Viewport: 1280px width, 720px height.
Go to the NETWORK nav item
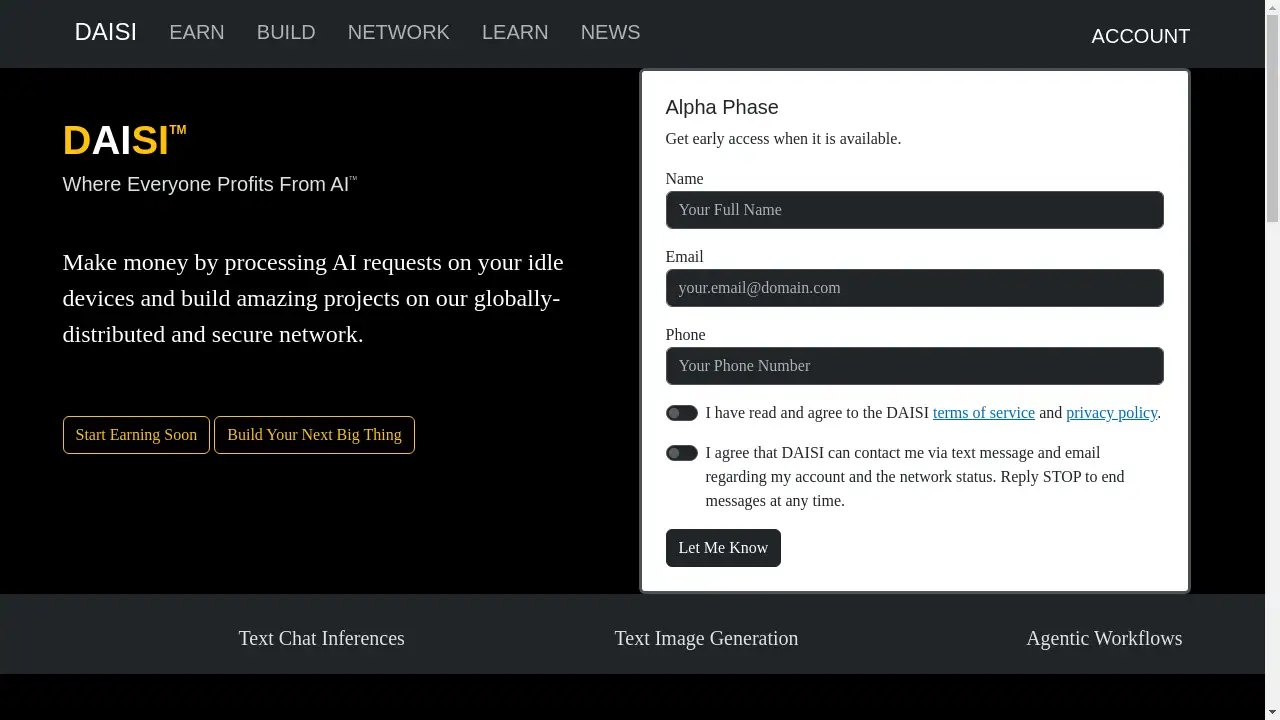(x=399, y=32)
